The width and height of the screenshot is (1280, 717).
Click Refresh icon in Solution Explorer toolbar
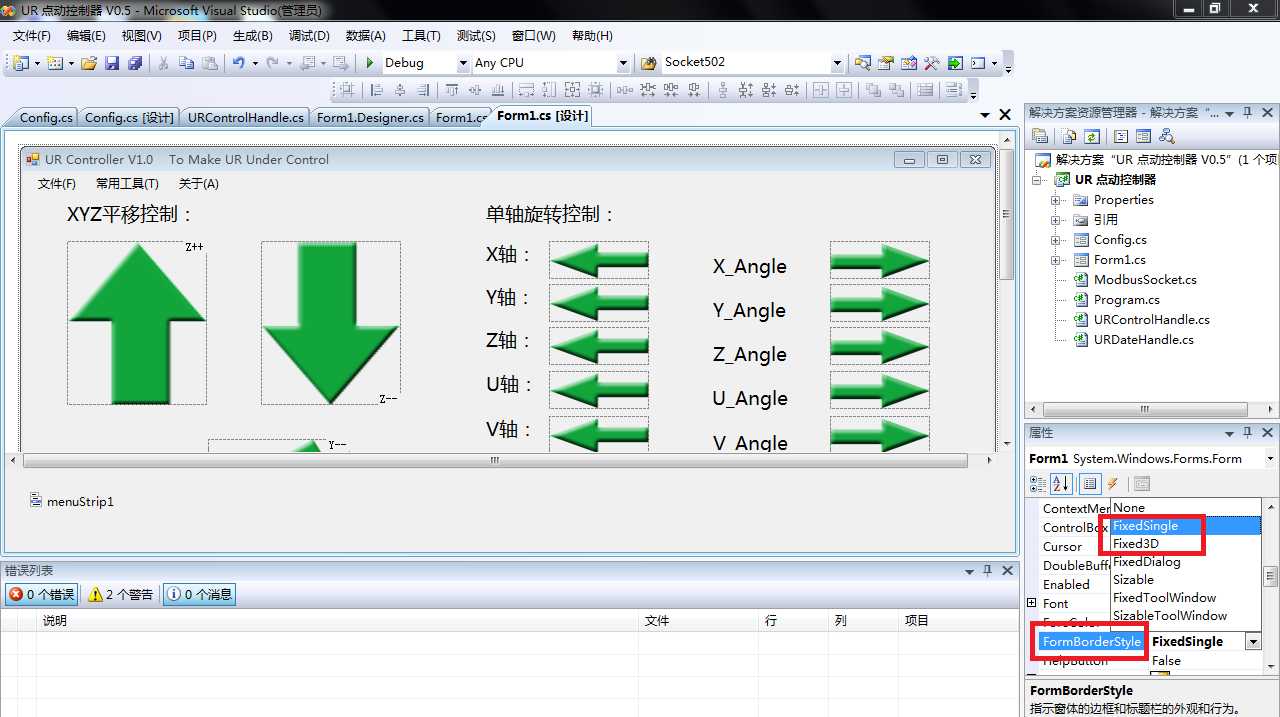(1092, 136)
